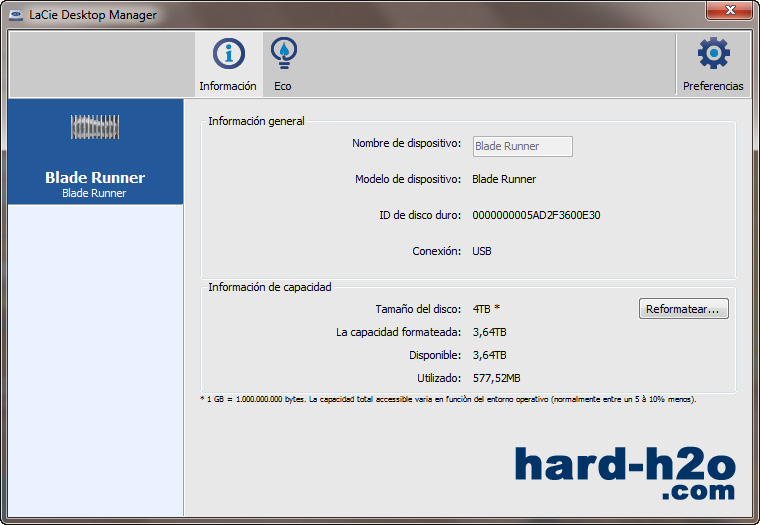Select Blade Runner drive icon in sidebar
The width and height of the screenshot is (760, 525).
point(95,127)
